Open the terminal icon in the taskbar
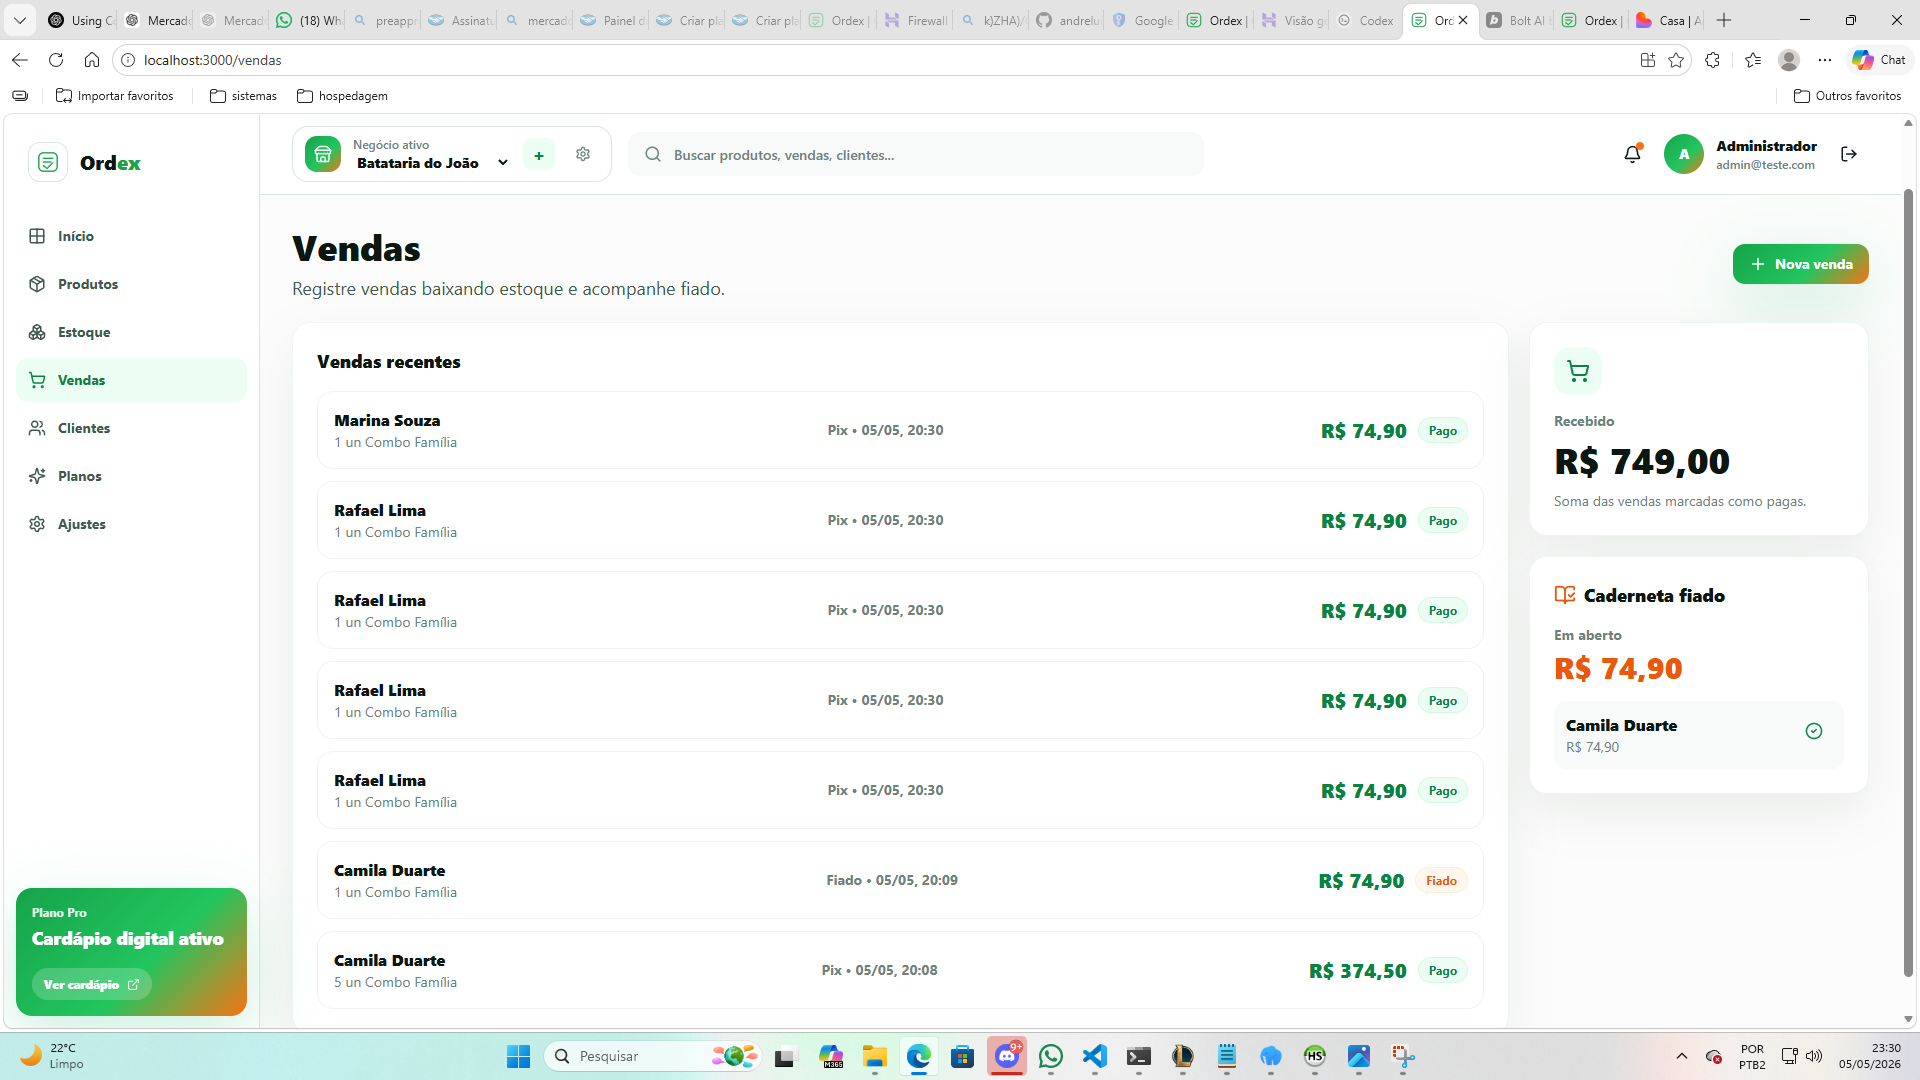This screenshot has width=1920, height=1080. pos(1139,1056)
